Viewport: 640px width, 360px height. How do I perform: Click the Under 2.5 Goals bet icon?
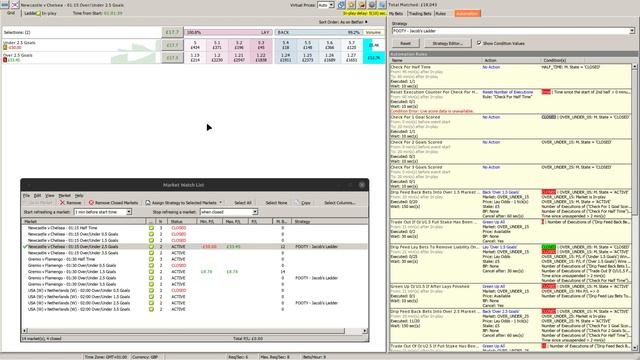(x=5, y=47)
